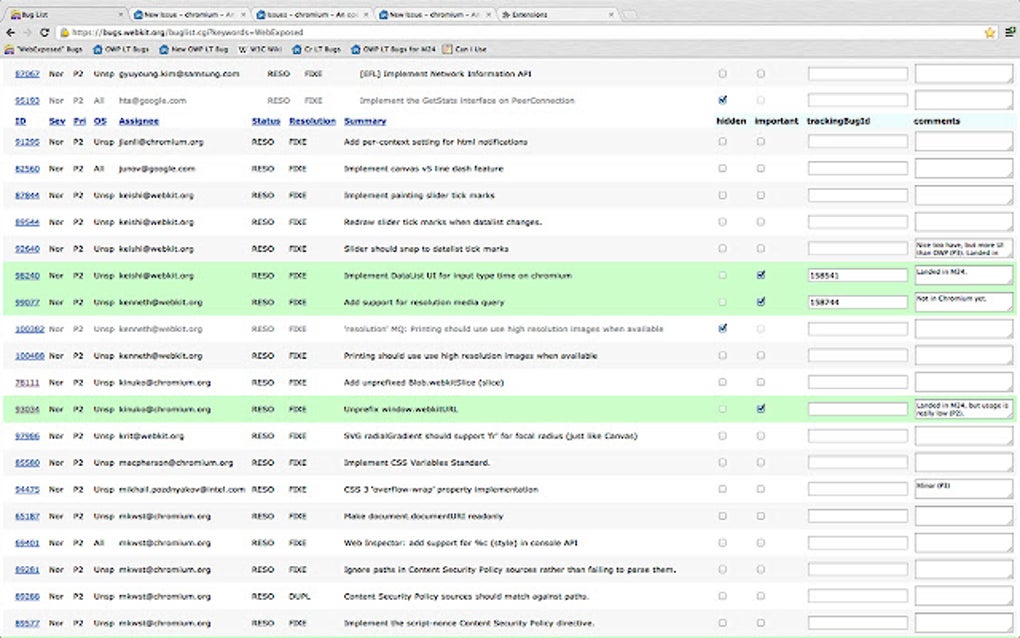Sort the table by the Assignee column
Viewport: 1020px width, 638px height.
point(138,121)
